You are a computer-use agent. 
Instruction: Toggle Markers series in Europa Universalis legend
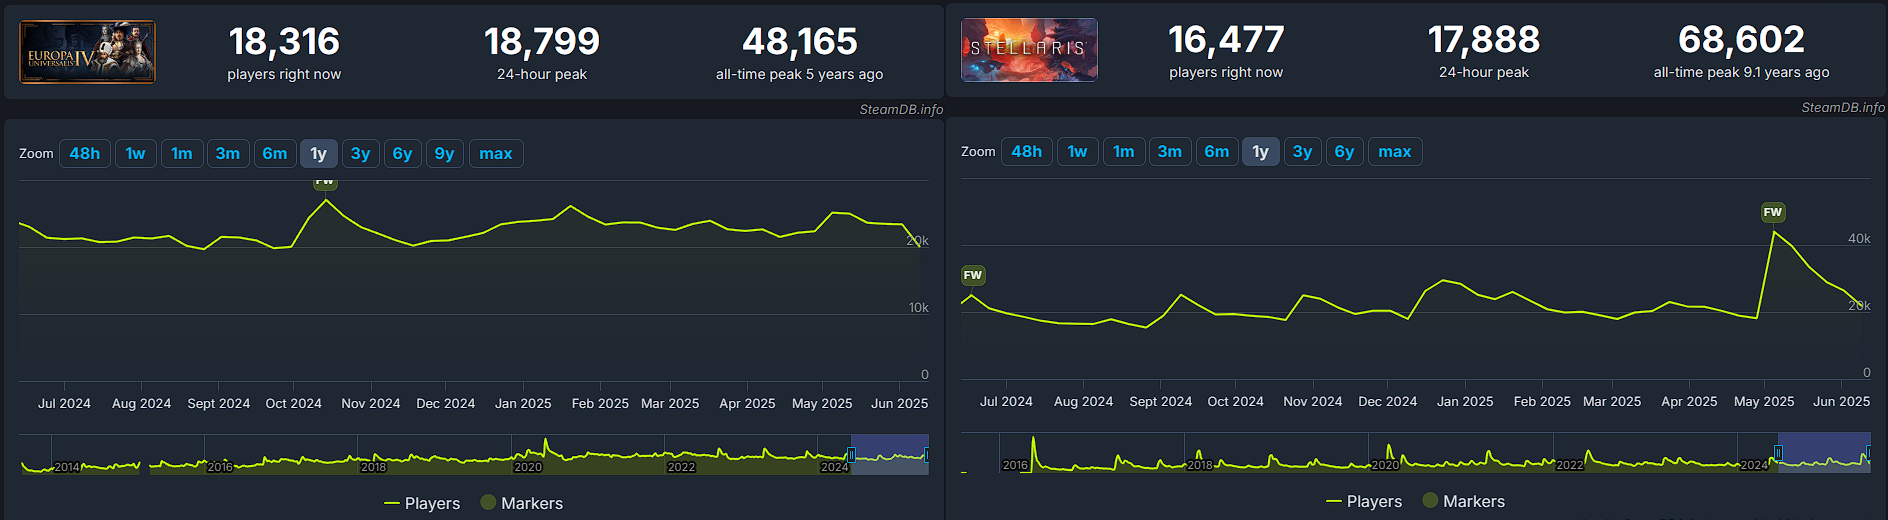click(522, 503)
